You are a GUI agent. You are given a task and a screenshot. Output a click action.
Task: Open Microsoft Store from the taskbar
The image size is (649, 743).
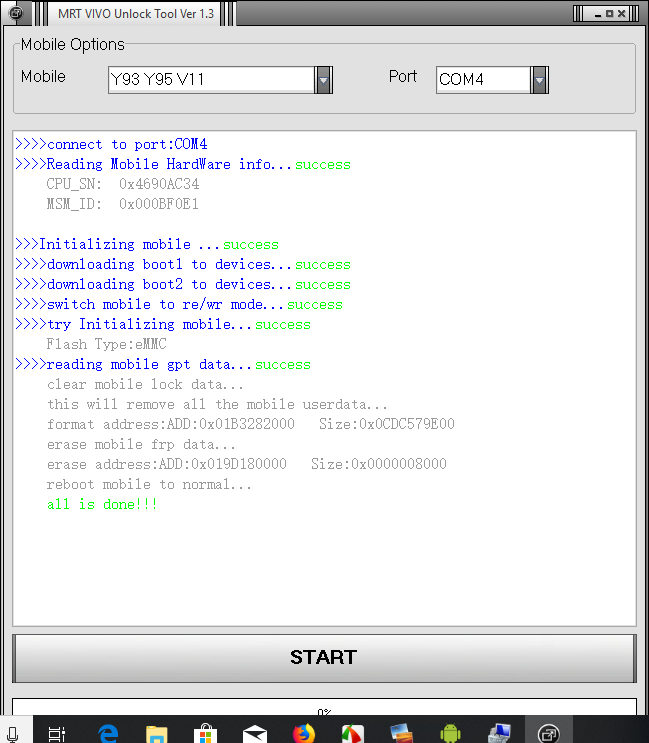(x=206, y=734)
